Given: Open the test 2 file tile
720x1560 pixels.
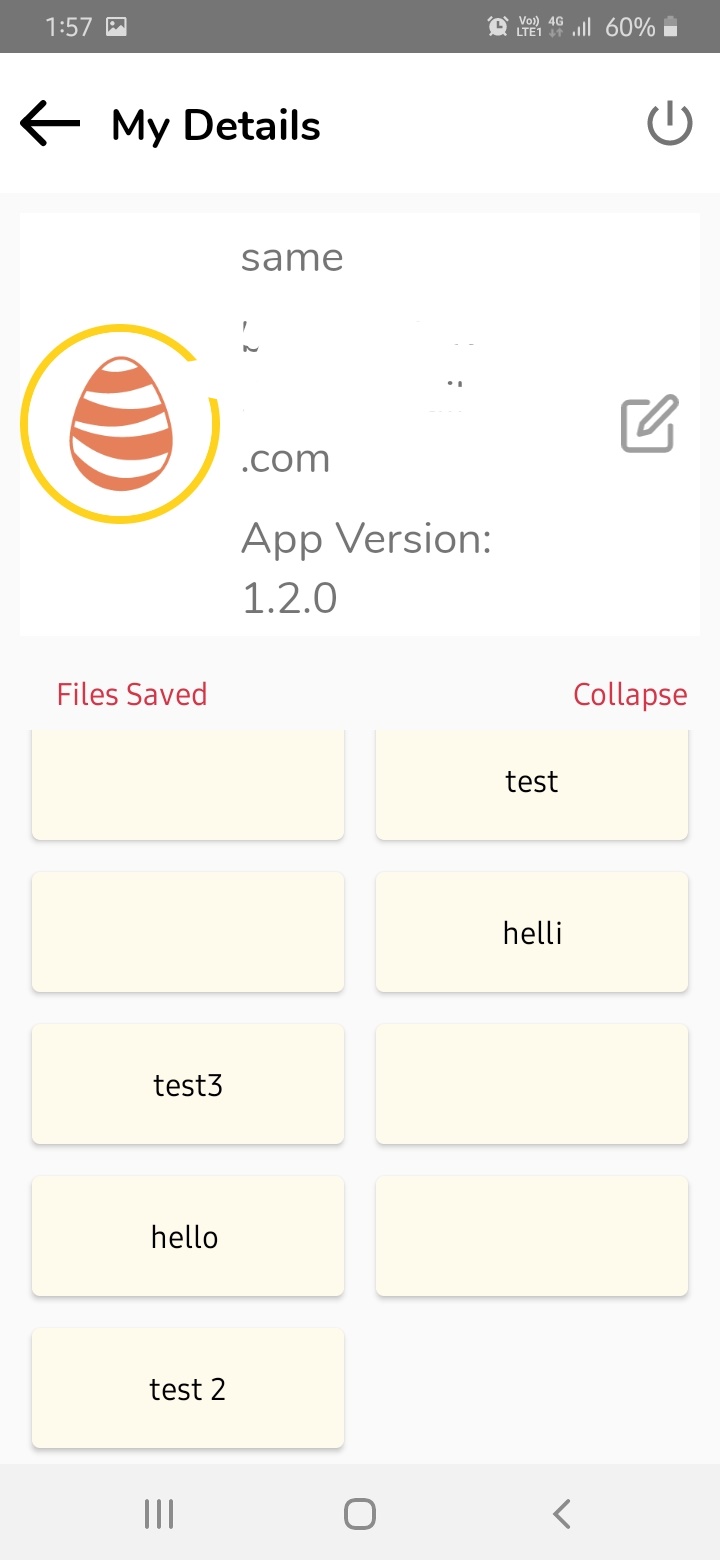Looking at the screenshot, I should click(x=188, y=1388).
